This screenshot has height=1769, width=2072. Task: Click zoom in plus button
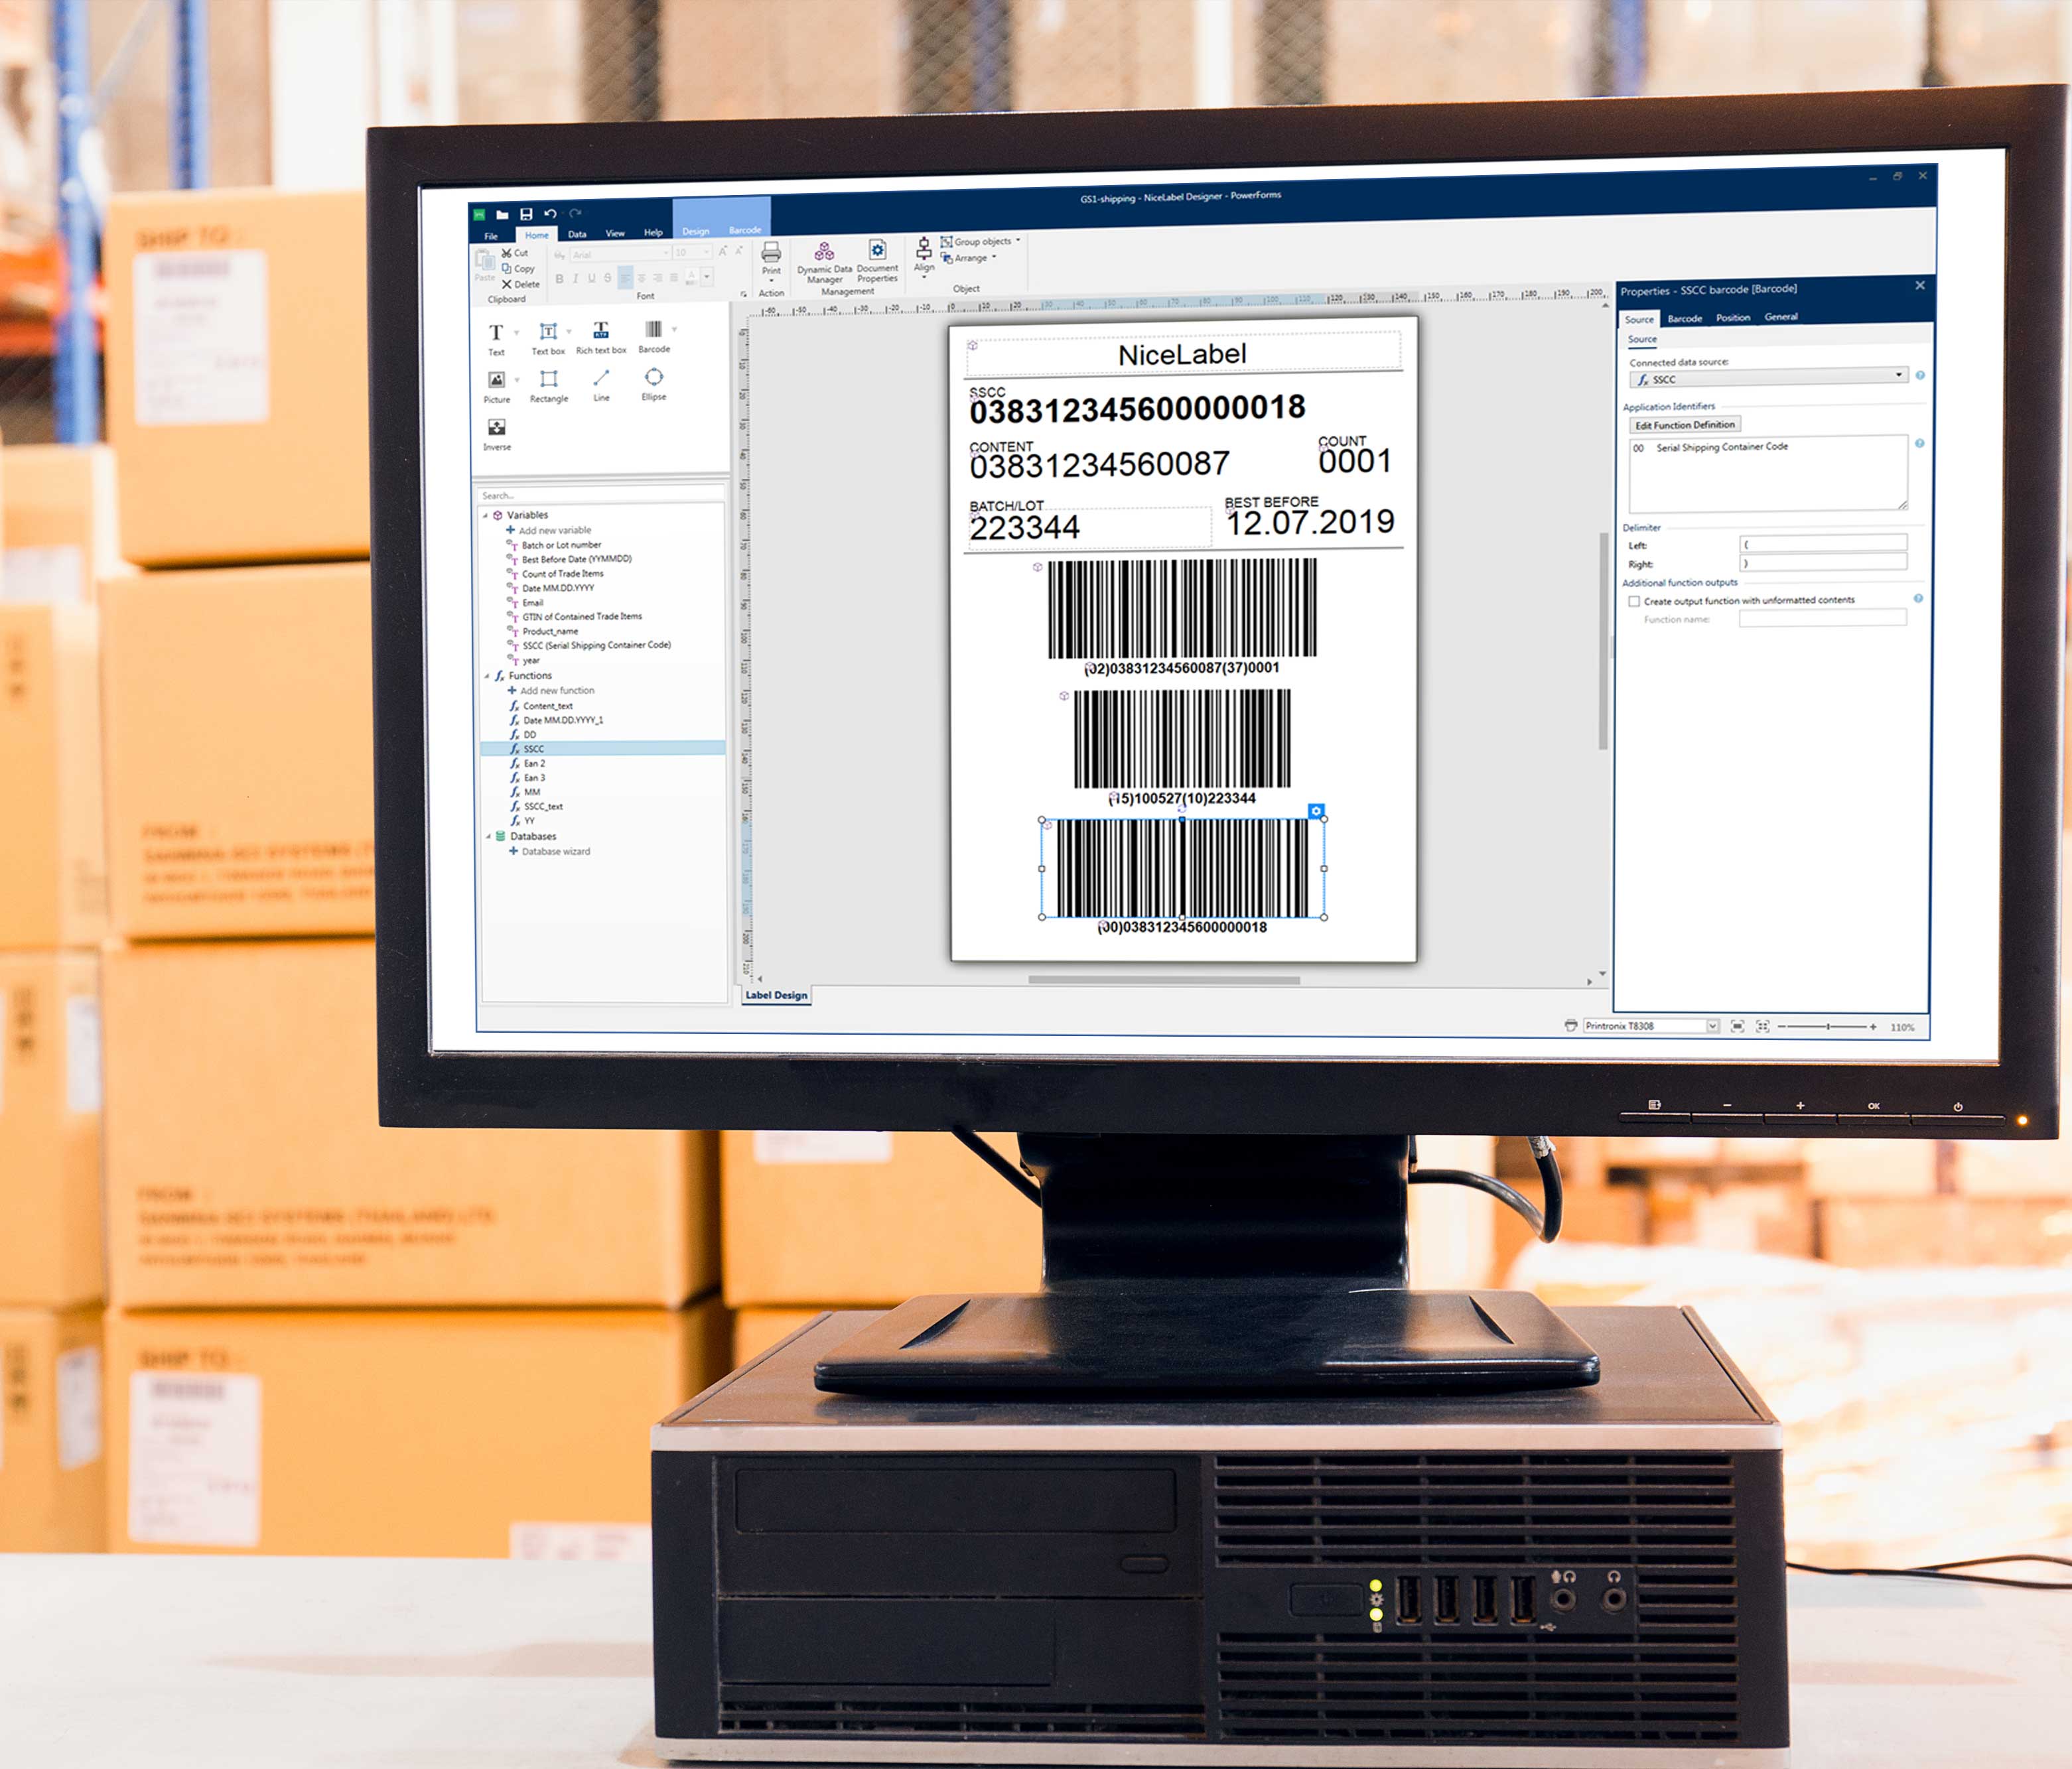pos(1873,1026)
